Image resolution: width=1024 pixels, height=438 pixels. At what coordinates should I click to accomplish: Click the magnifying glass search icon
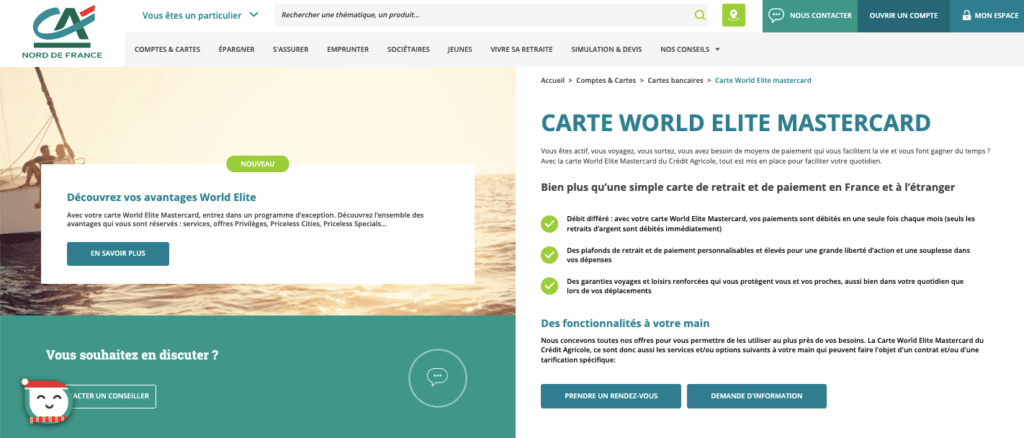700,16
